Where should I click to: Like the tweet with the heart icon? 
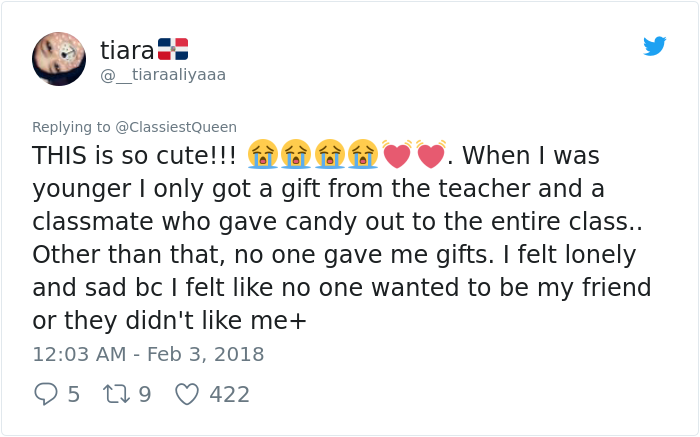pyautogui.click(x=187, y=394)
